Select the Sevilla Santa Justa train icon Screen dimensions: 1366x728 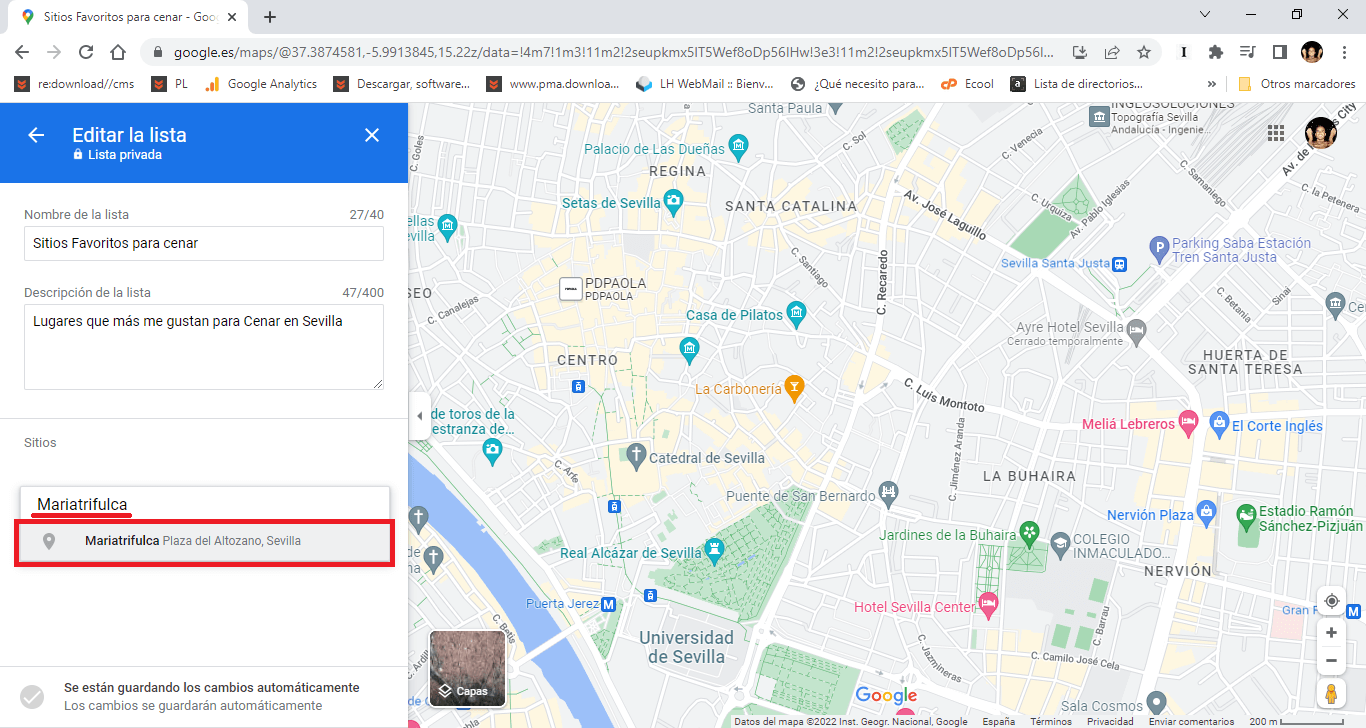(x=1120, y=264)
